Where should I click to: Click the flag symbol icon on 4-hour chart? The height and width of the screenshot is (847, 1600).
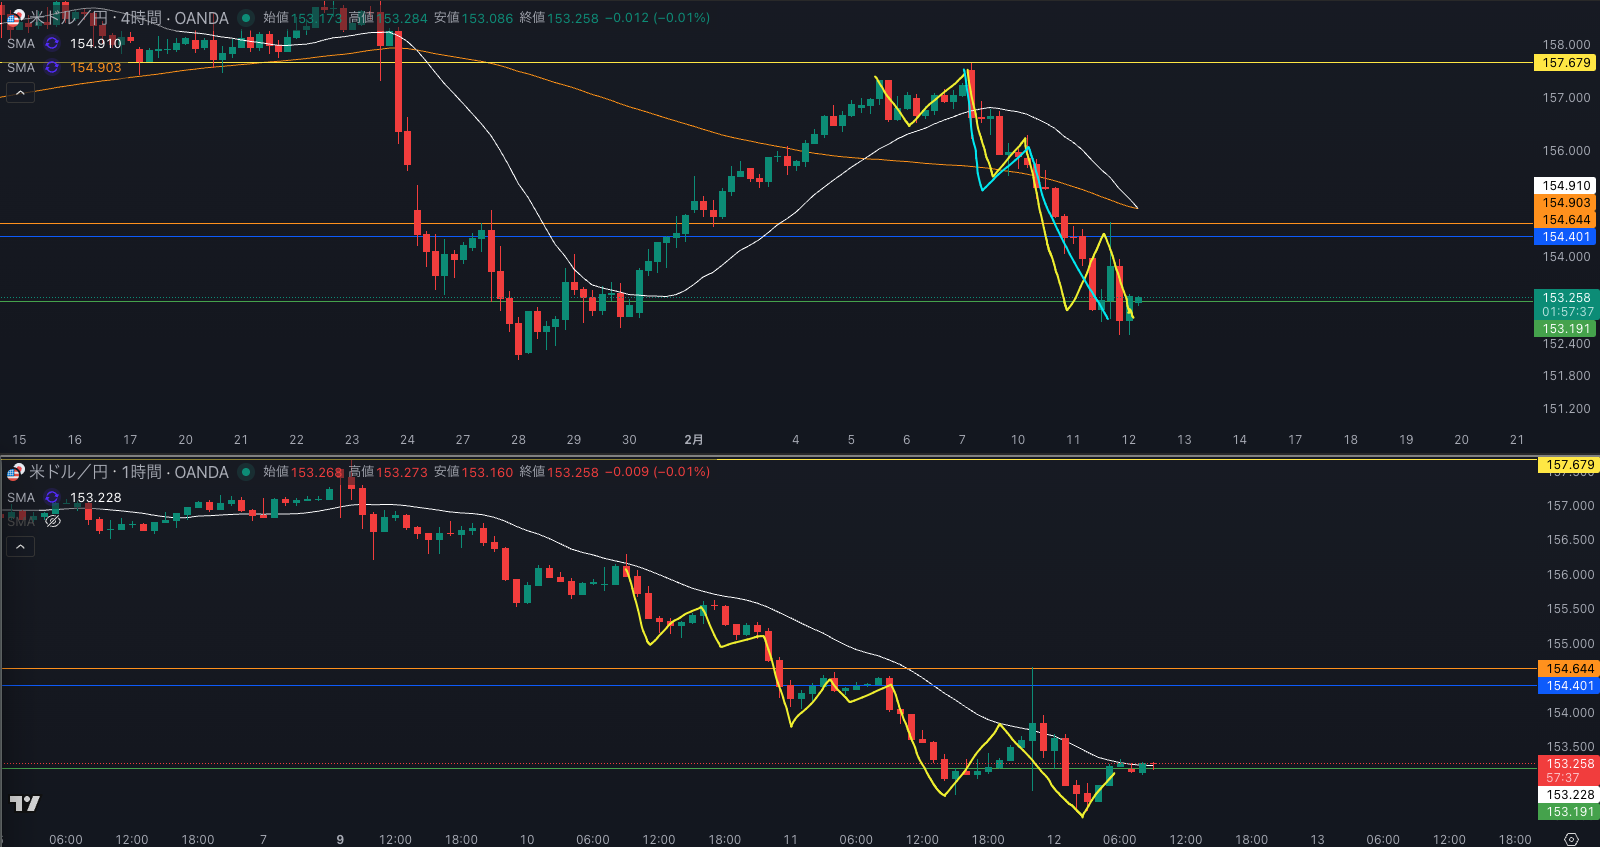pyautogui.click(x=15, y=18)
